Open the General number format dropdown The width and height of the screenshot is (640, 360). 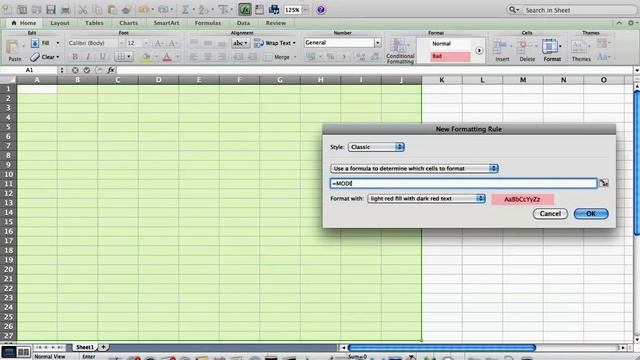378,42
